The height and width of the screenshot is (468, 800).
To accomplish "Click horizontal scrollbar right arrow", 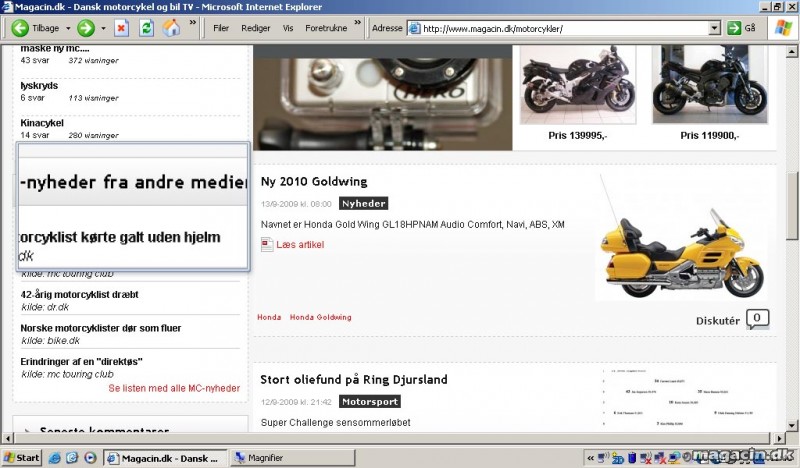I will click(779, 438).
